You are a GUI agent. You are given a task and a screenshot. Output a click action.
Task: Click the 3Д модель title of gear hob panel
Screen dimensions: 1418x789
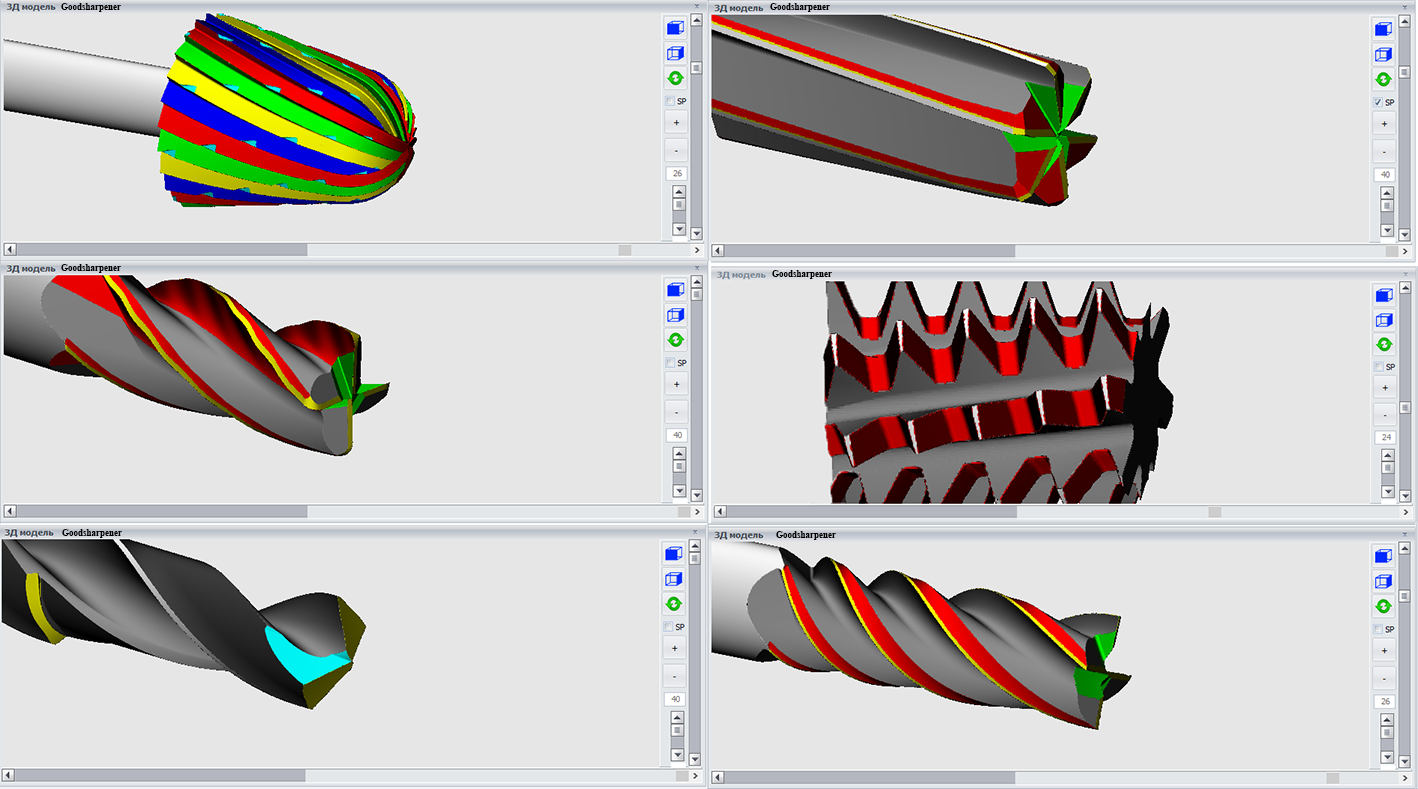pos(741,274)
